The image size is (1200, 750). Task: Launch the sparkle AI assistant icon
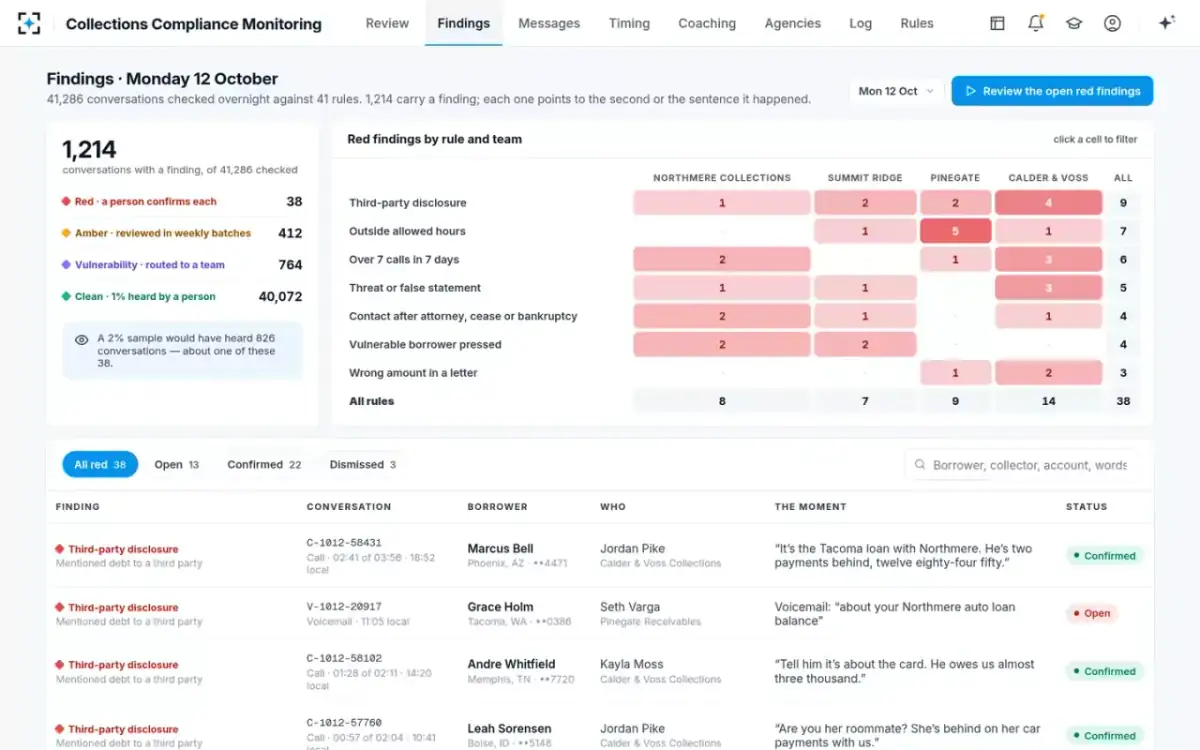coord(1166,23)
